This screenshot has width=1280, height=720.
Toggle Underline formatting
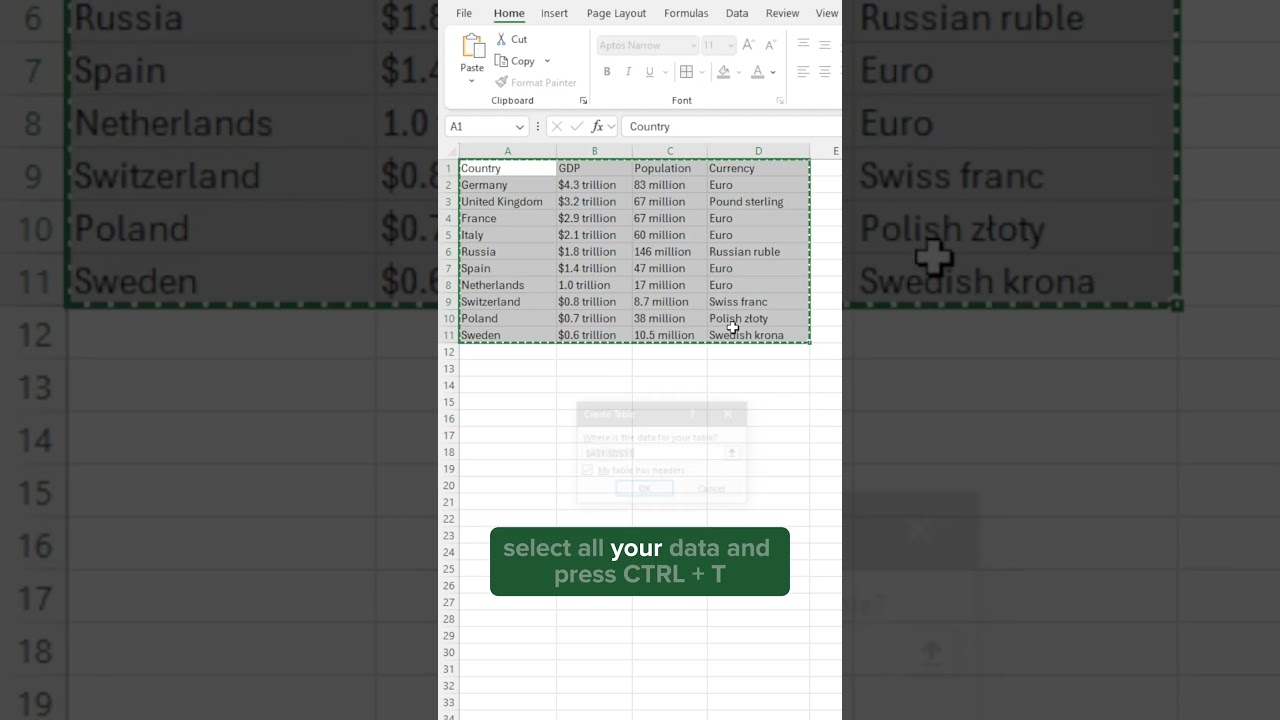pos(650,72)
